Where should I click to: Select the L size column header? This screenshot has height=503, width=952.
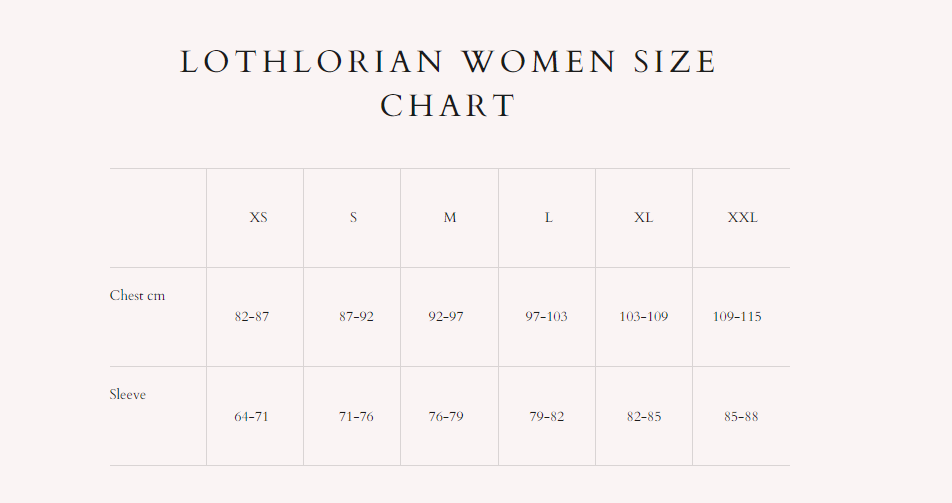pyautogui.click(x=548, y=217)
